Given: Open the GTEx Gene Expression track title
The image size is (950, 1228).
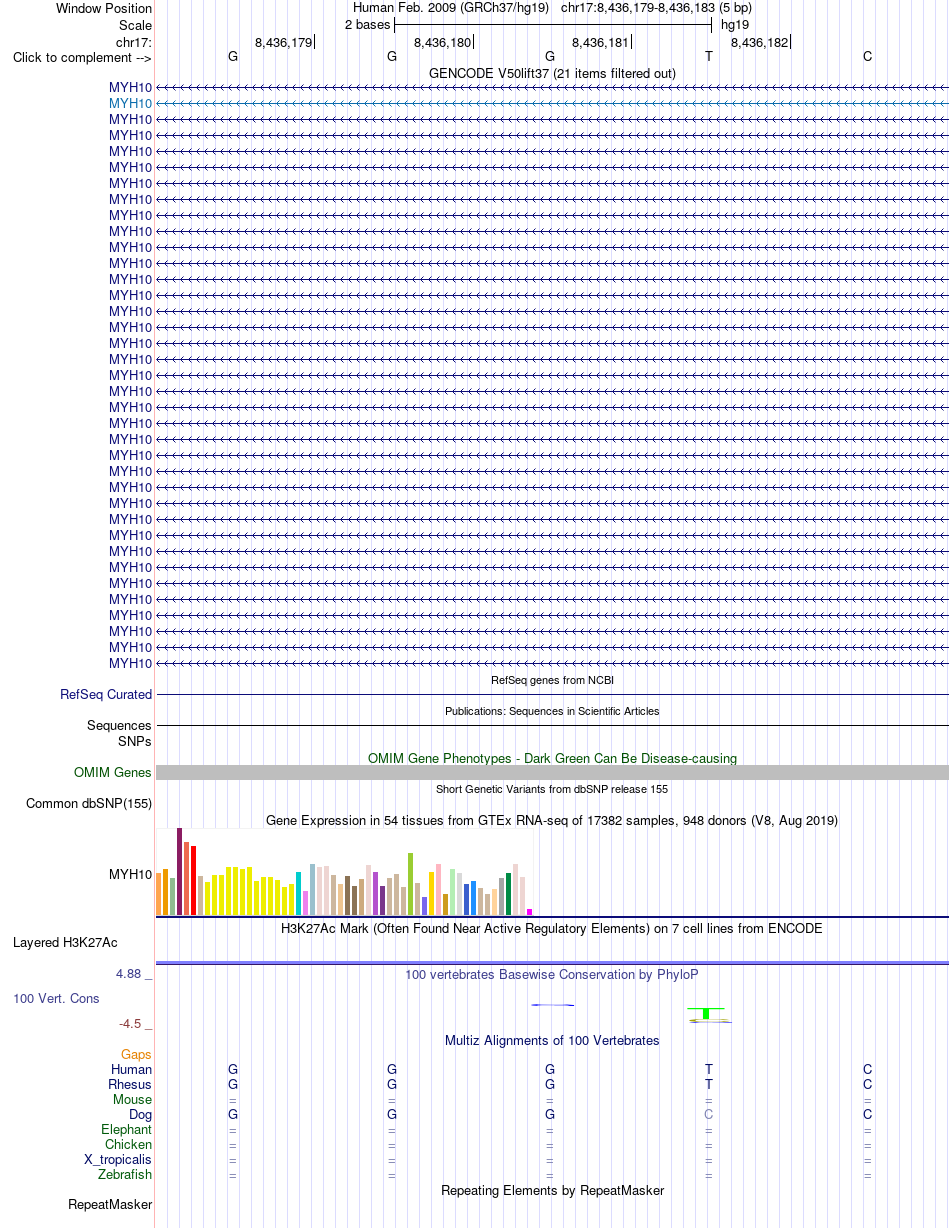Looking at the screenshot, I should [552, 820].
